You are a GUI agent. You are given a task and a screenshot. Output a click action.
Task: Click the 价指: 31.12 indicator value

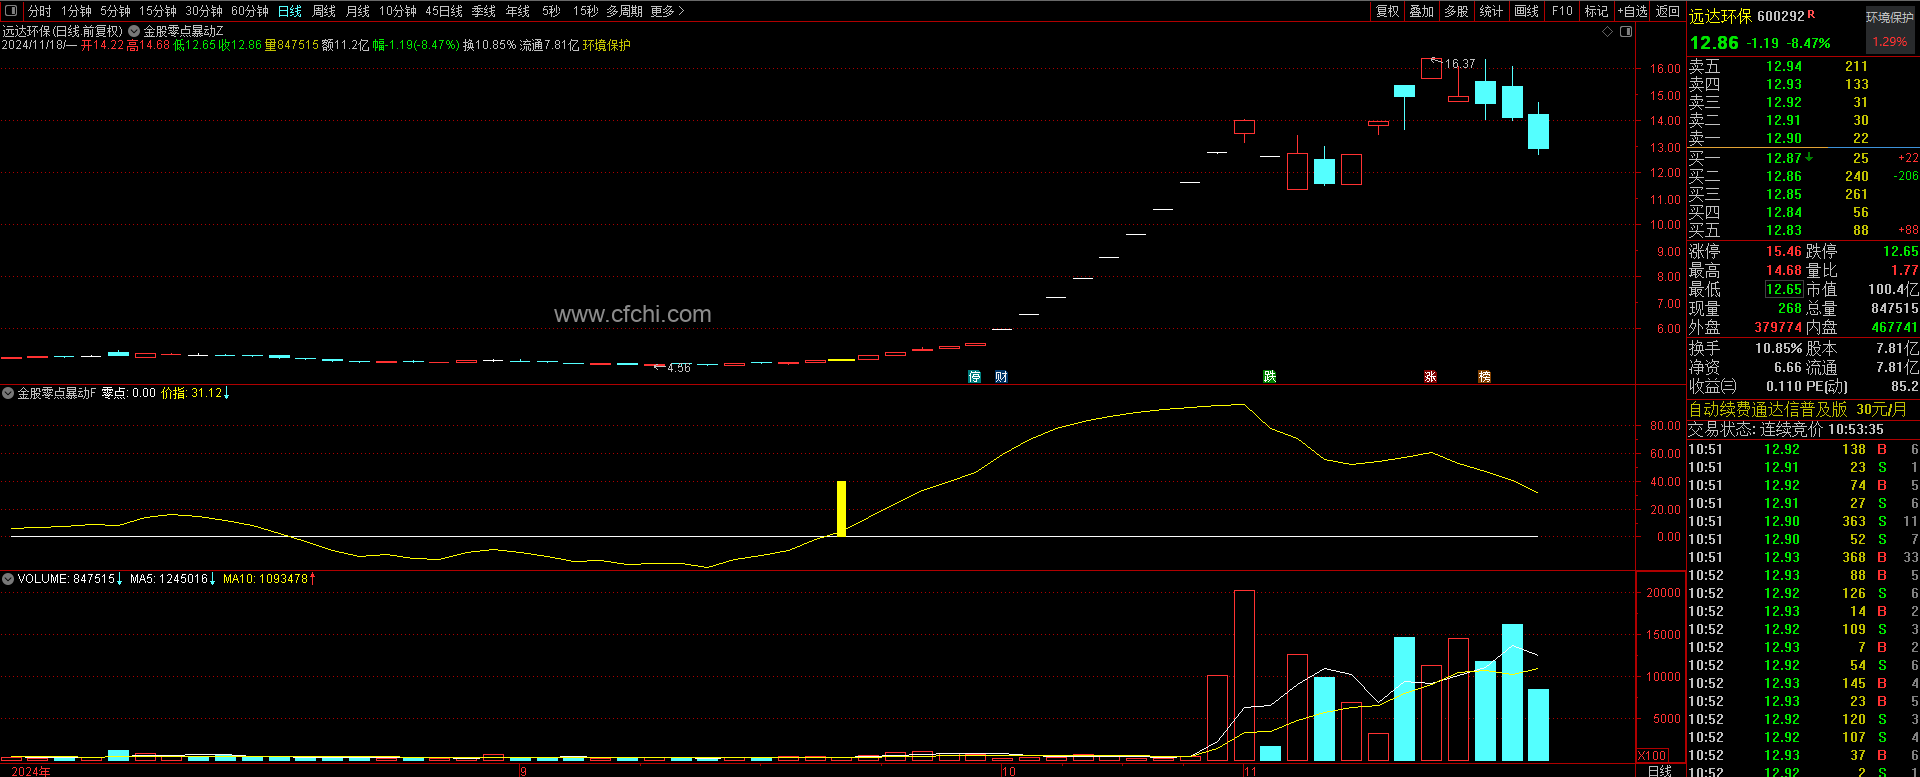pos(195,393)
